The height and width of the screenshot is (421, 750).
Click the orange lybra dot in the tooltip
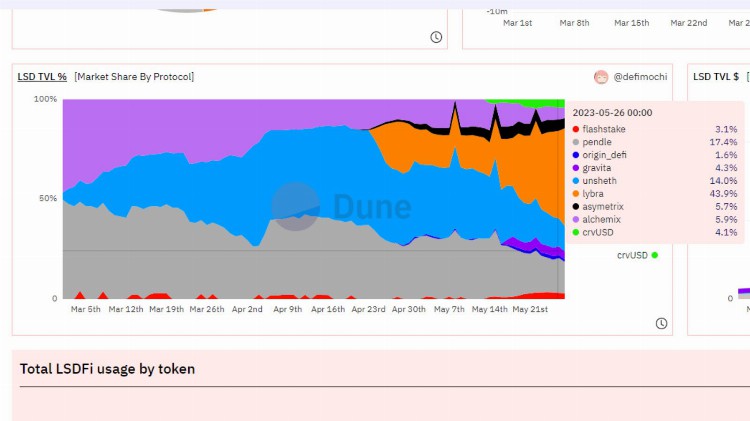pos(576,193)
